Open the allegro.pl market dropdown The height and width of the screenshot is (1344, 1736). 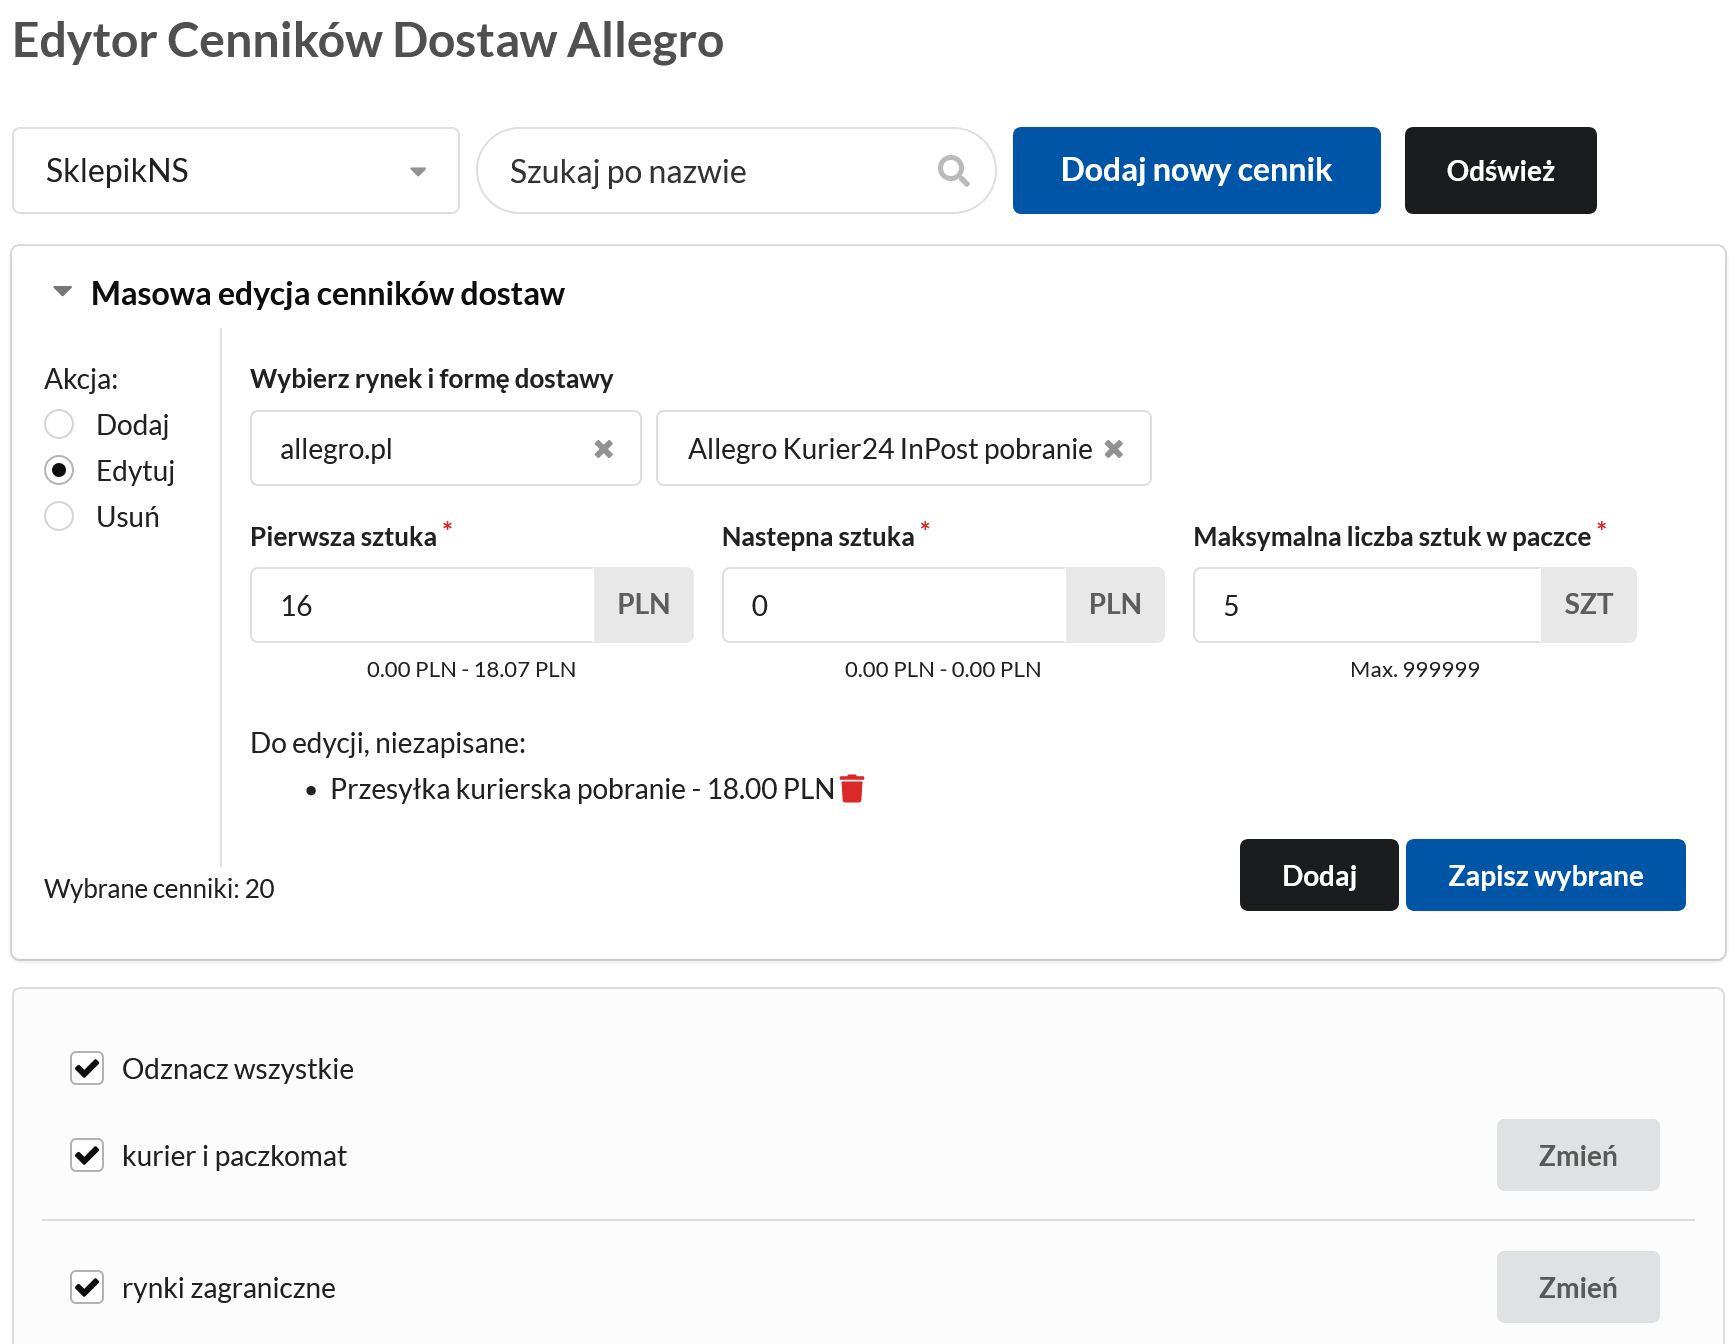(x=445, y=448)
